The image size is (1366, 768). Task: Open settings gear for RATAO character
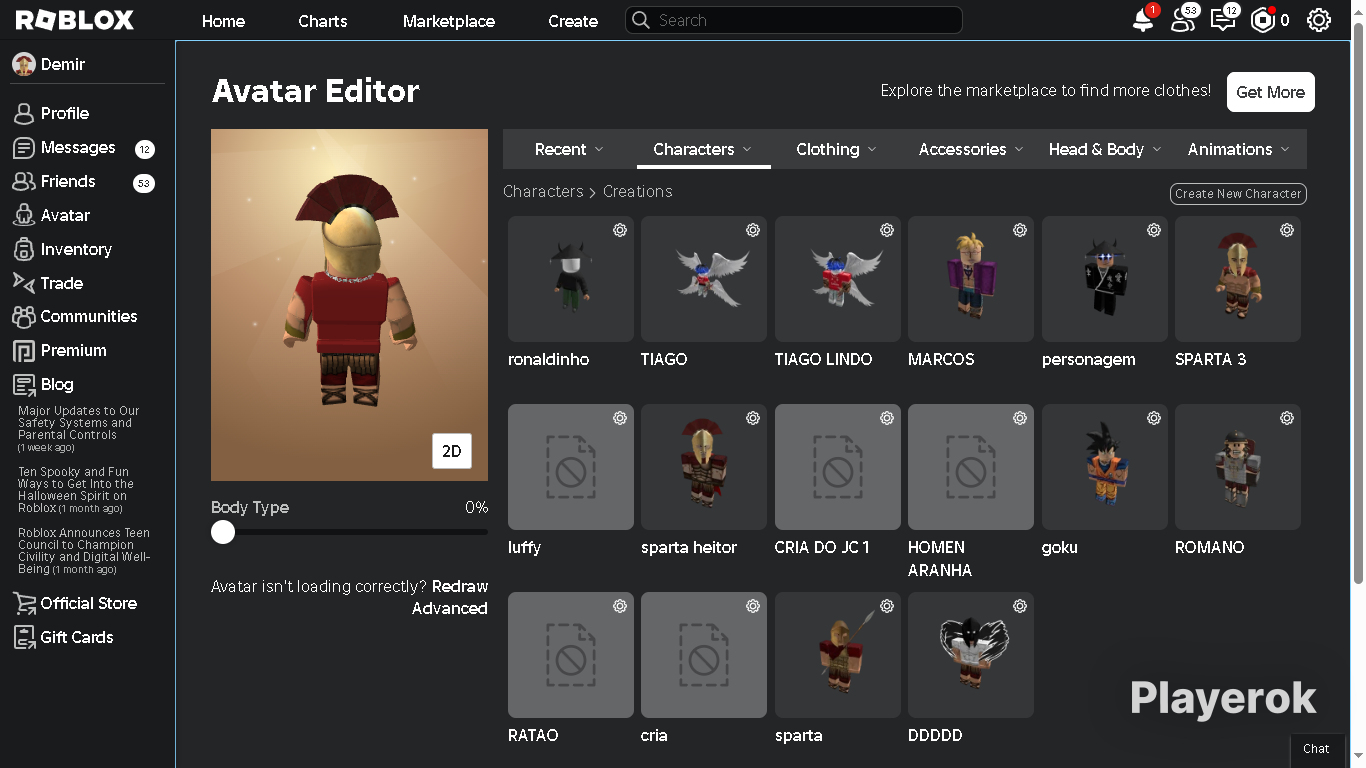[x=620, y=606]
